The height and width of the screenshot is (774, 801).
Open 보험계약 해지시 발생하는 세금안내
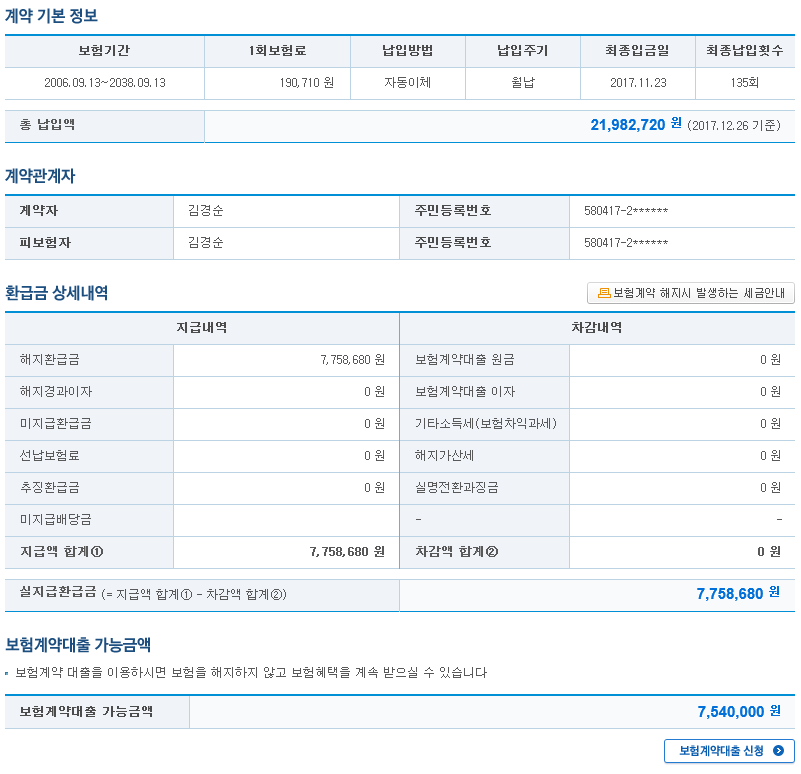(691, 293)
